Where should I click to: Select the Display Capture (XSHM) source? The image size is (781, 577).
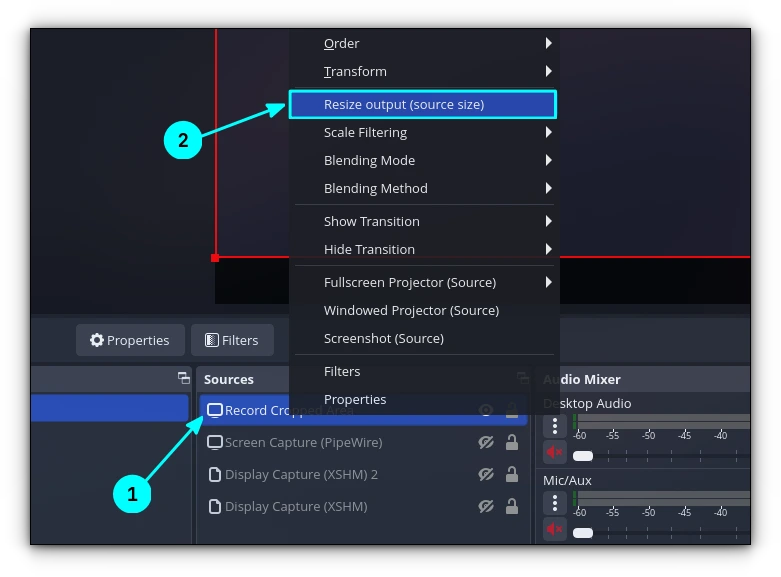pos(363,506)
